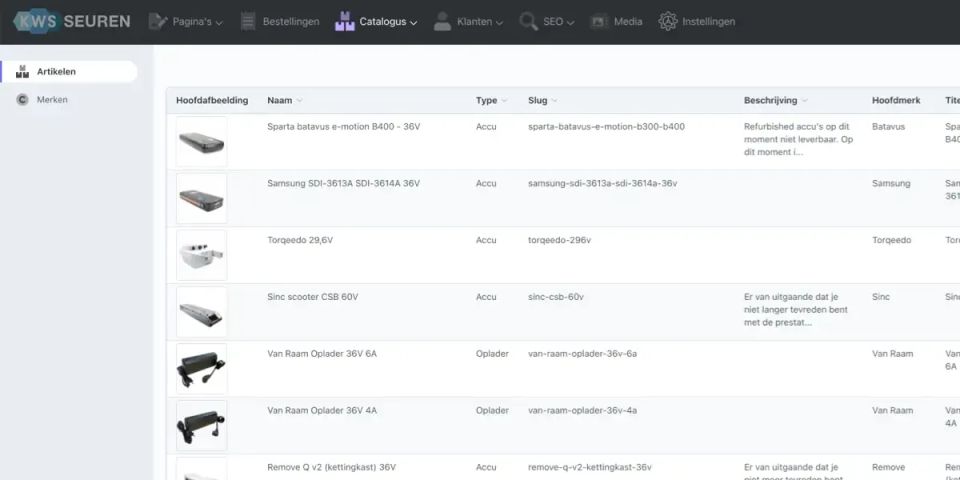Open Samsung SDI-3613A battery thumbnail
This screenshot has height=480, width=960.
(x=201, y=198)
